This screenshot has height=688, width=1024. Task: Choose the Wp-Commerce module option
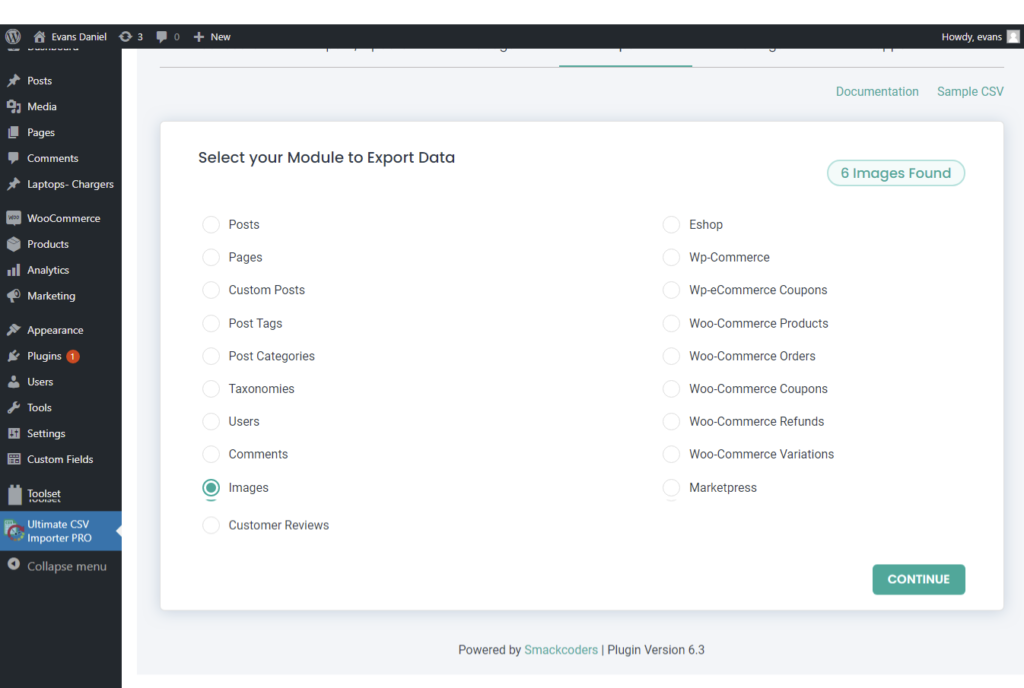[x=671, y=257]
